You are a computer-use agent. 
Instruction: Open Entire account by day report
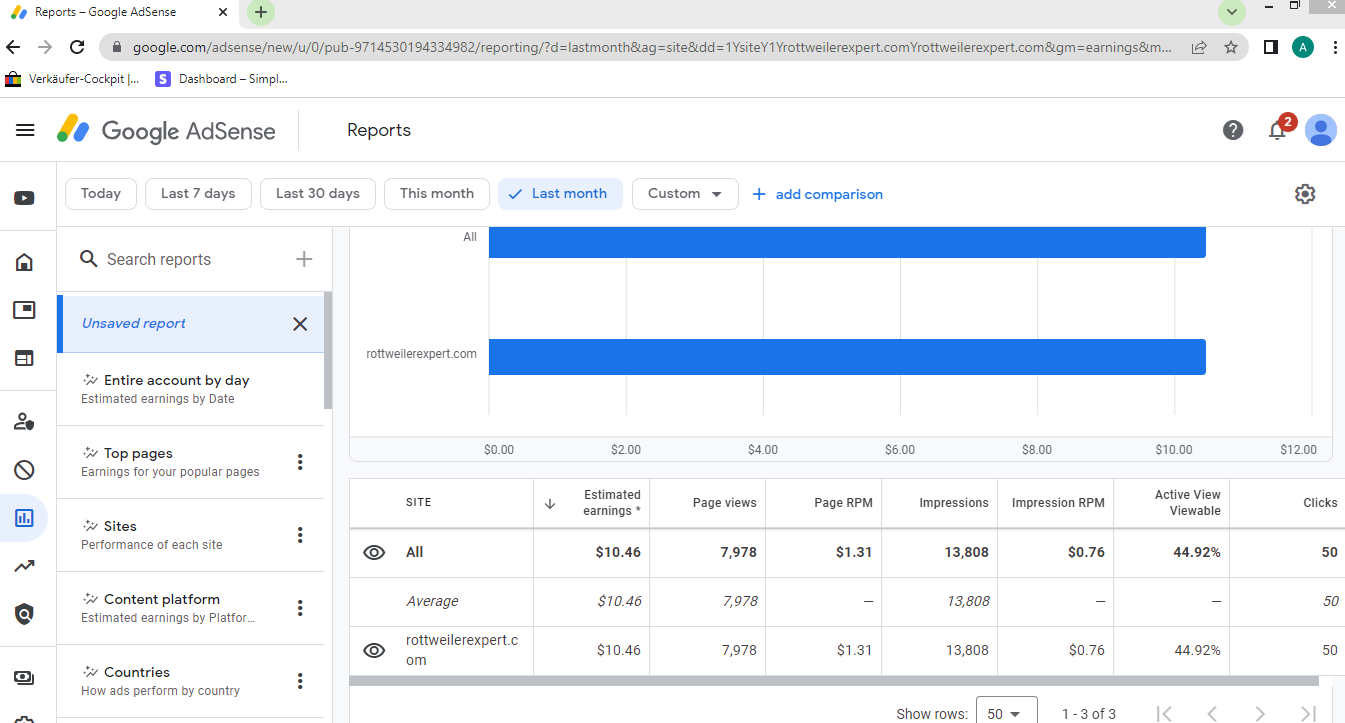(190, 389)
